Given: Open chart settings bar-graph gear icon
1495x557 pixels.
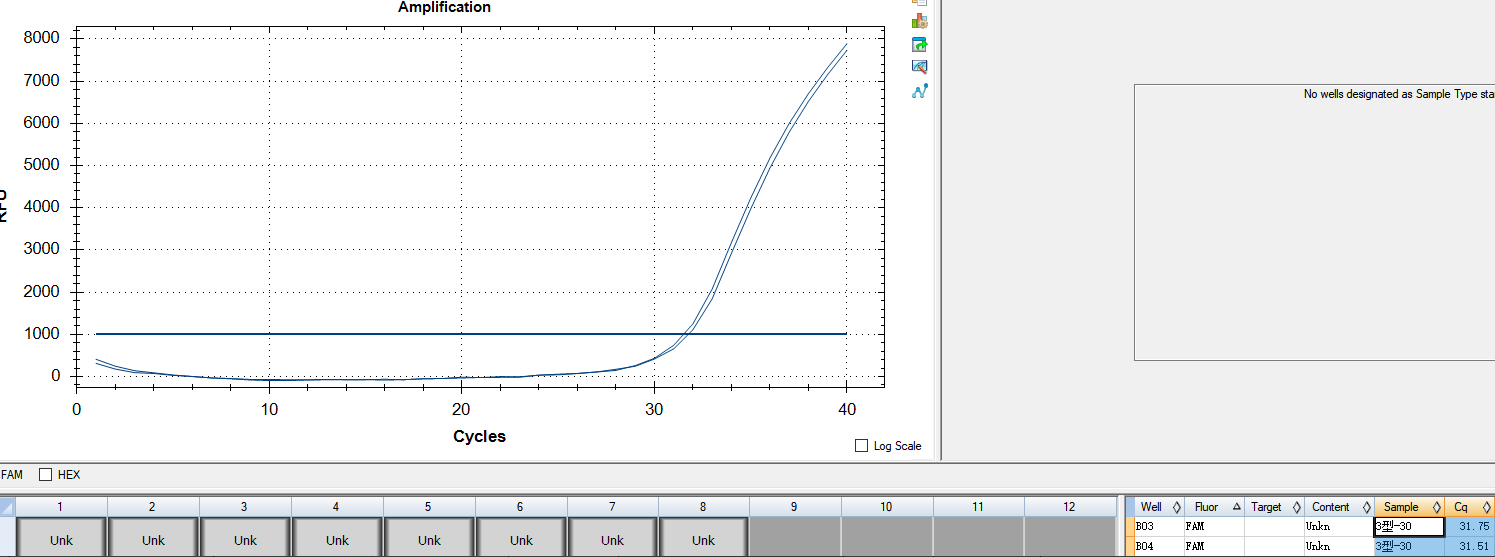Looking at the screenshot, I should [x=920, y=21].
